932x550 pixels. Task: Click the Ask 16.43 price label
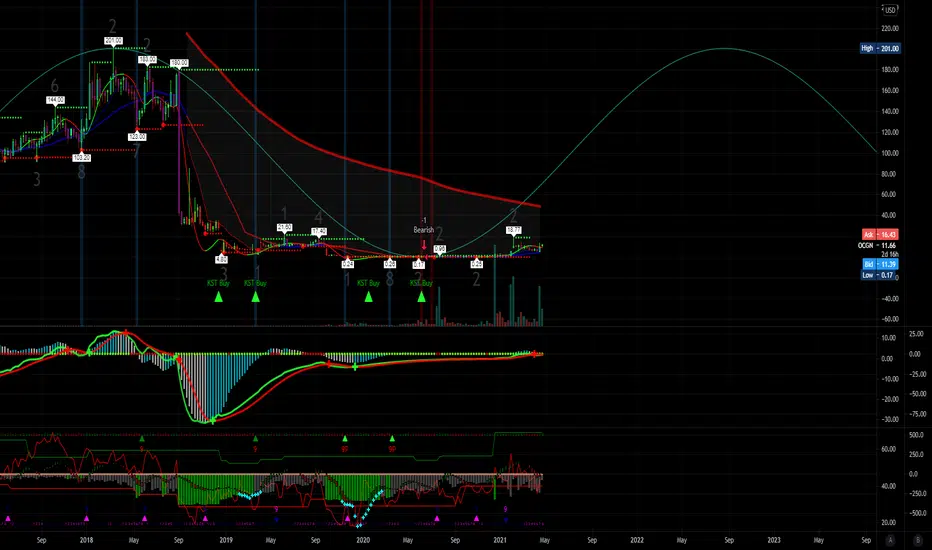point(880,234)
